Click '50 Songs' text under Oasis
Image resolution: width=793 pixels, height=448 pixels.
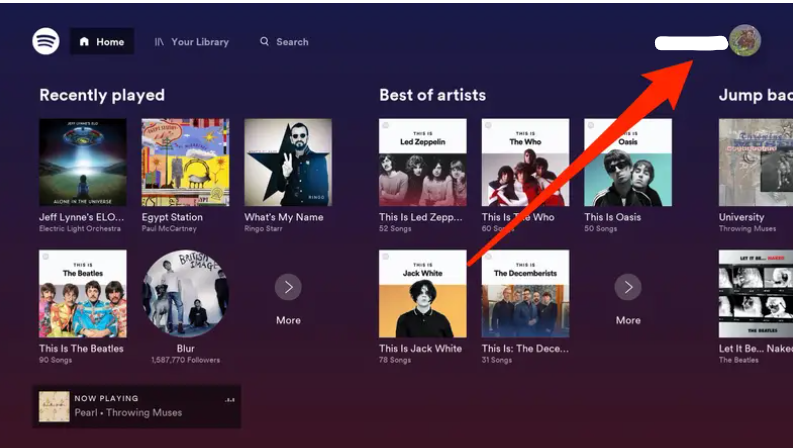tap(600, 229)
